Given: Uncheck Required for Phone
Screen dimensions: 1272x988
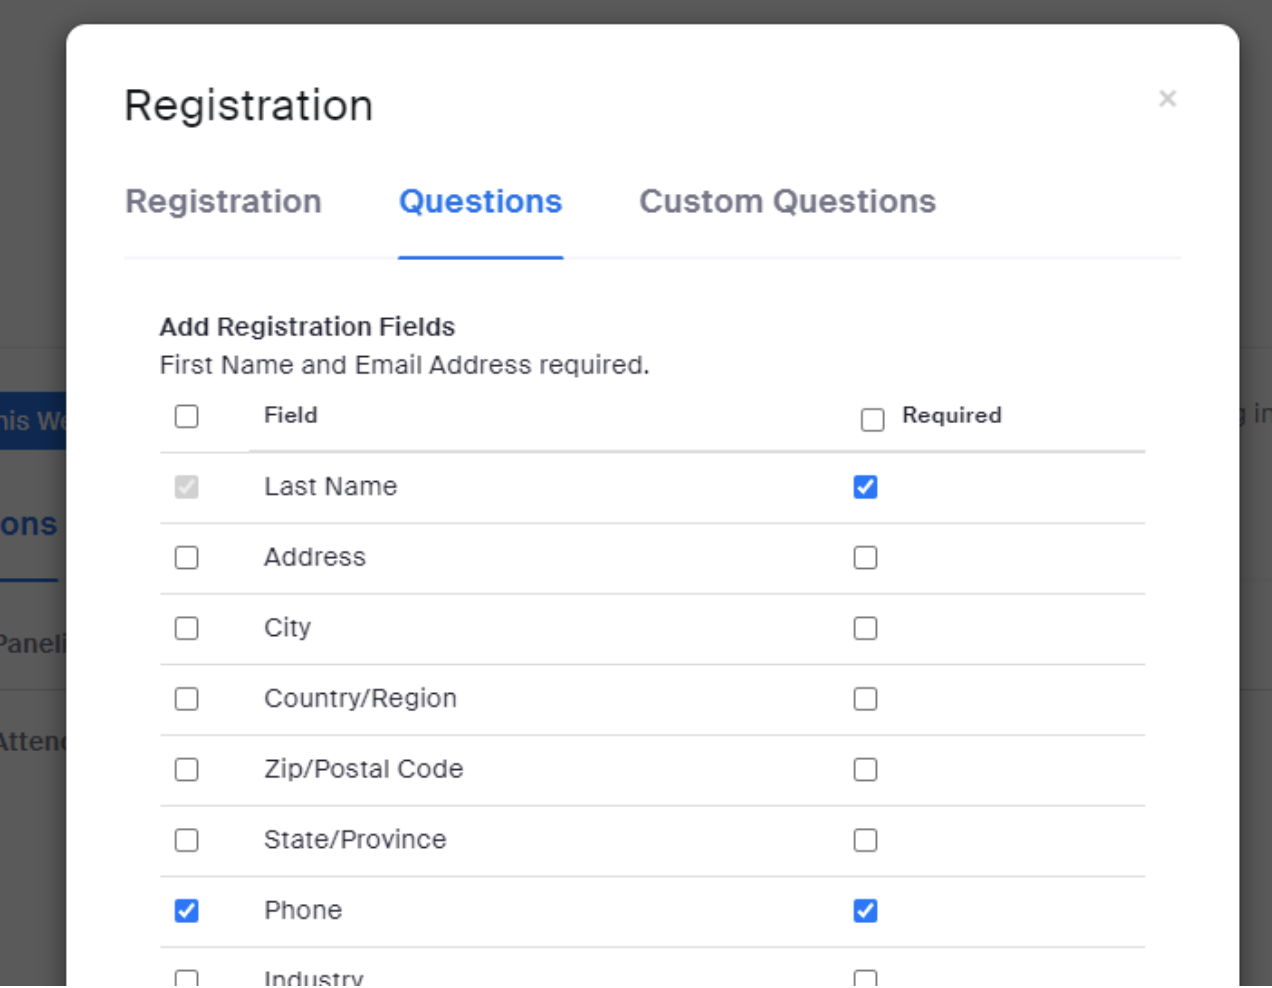Looking at the screenshot, I should pyautogui.click(x=866, y=911).
